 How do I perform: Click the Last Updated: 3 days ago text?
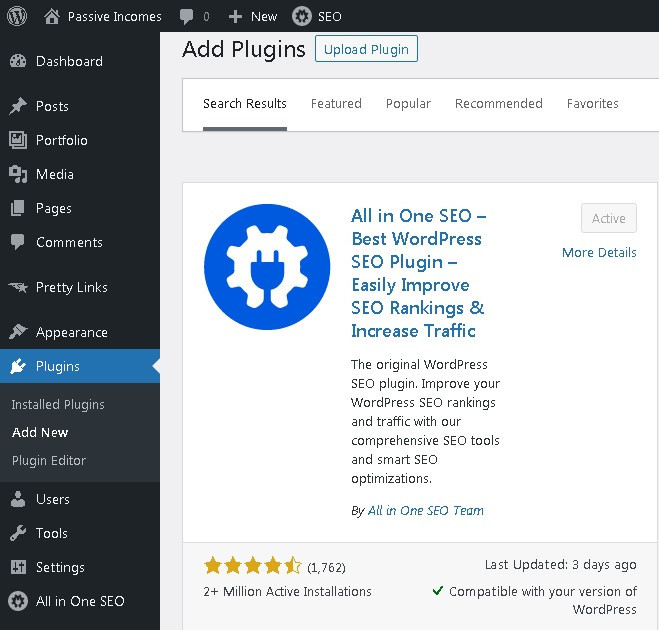point(560,565)
